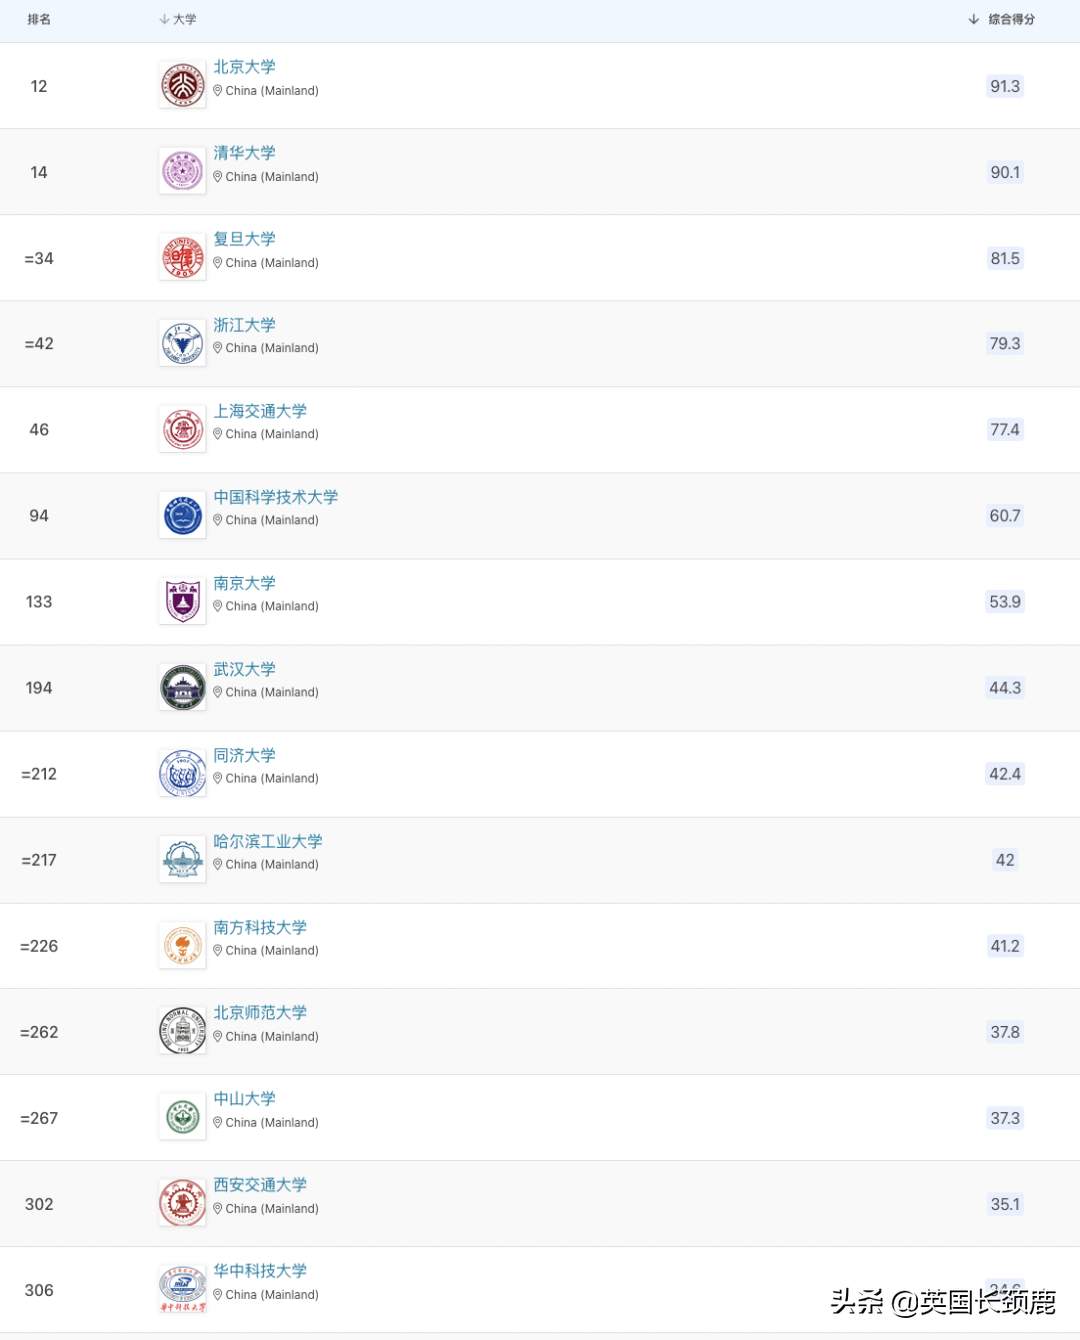Click the Fudan University red logo
This screenshot has height=1340, width=1080.
click(x=182, y=258)
